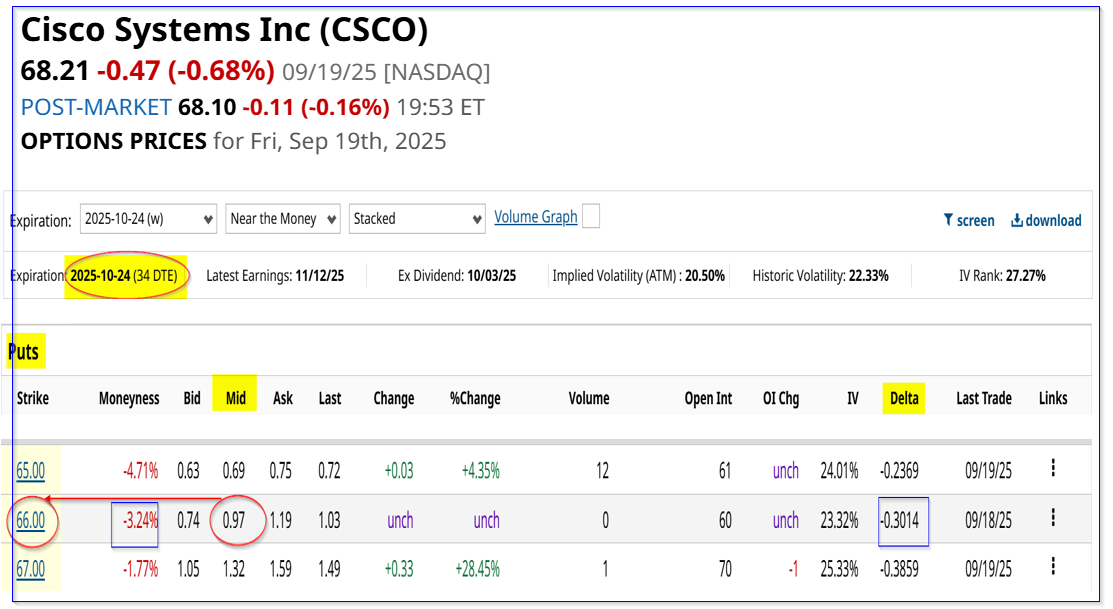Select the 1.32 mid price cell
The image size is (1113, 609).
click(234, 569)
